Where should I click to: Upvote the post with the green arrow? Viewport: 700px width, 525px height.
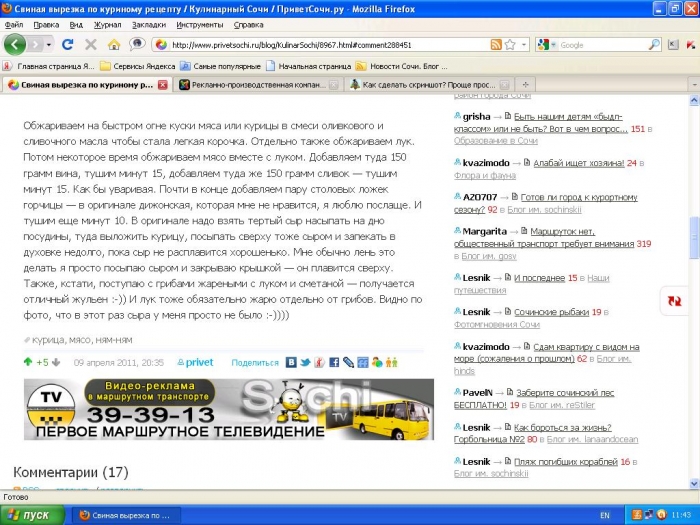click(28, 362)
